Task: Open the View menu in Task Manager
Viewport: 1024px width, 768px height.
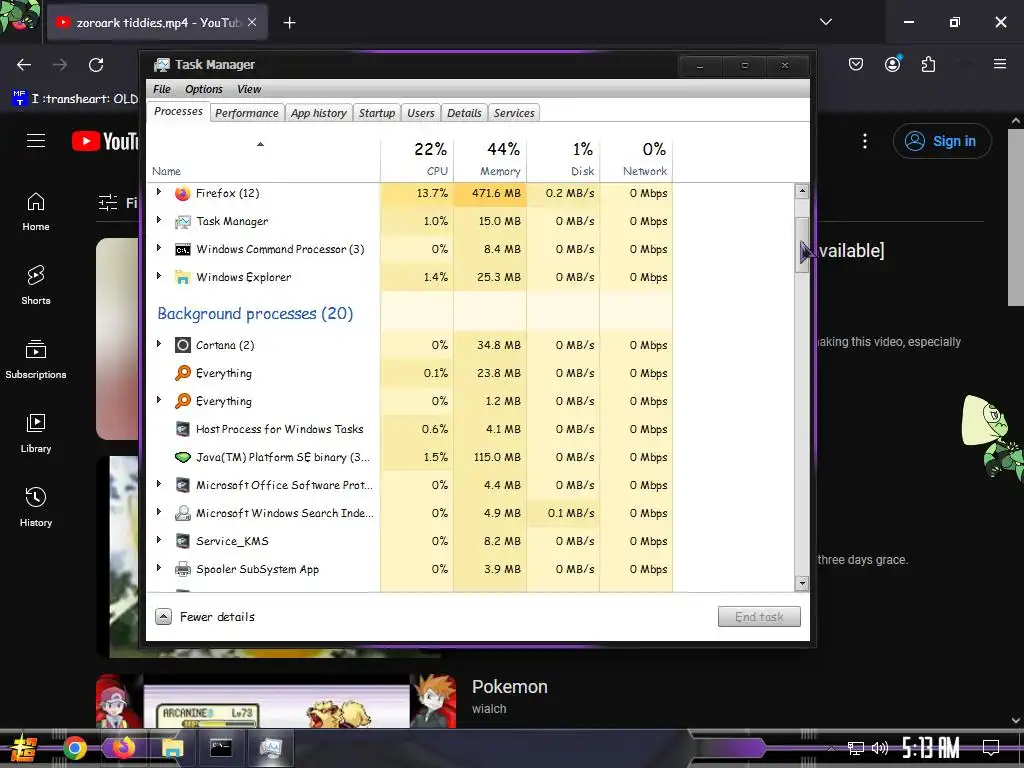Action: coord(249,89)
